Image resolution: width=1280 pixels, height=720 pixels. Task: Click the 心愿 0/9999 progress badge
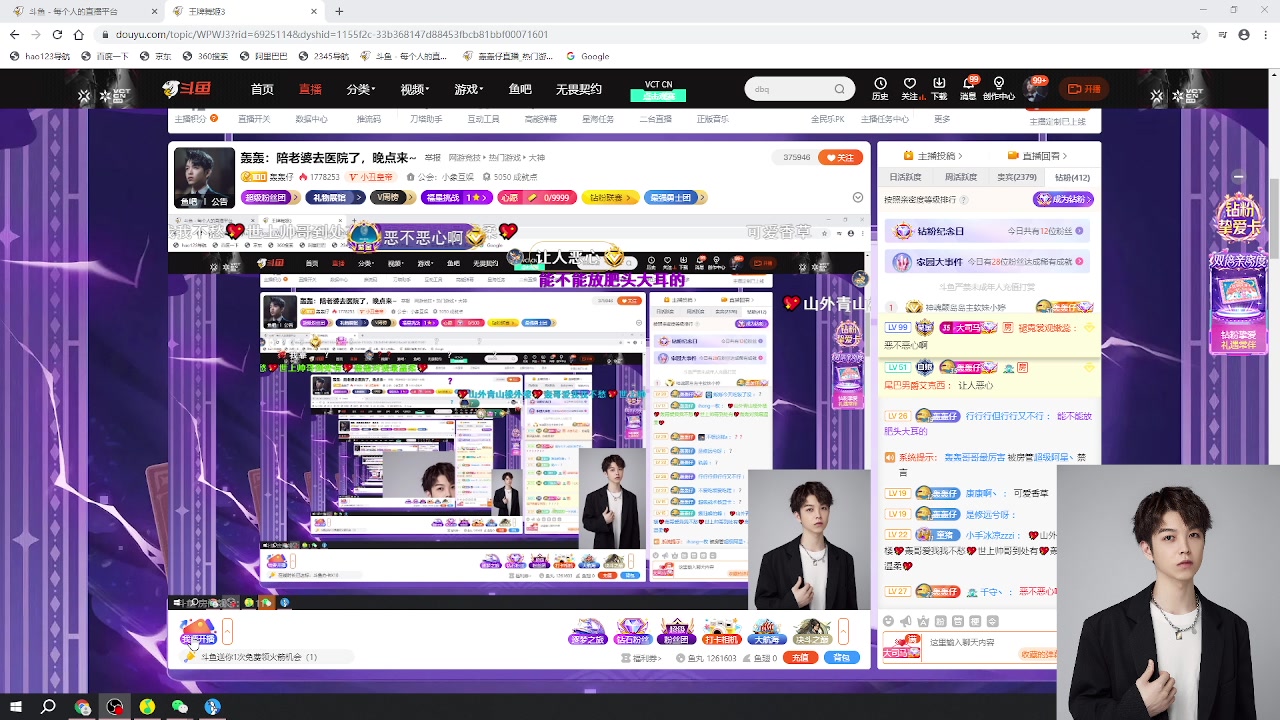(537, 197)
